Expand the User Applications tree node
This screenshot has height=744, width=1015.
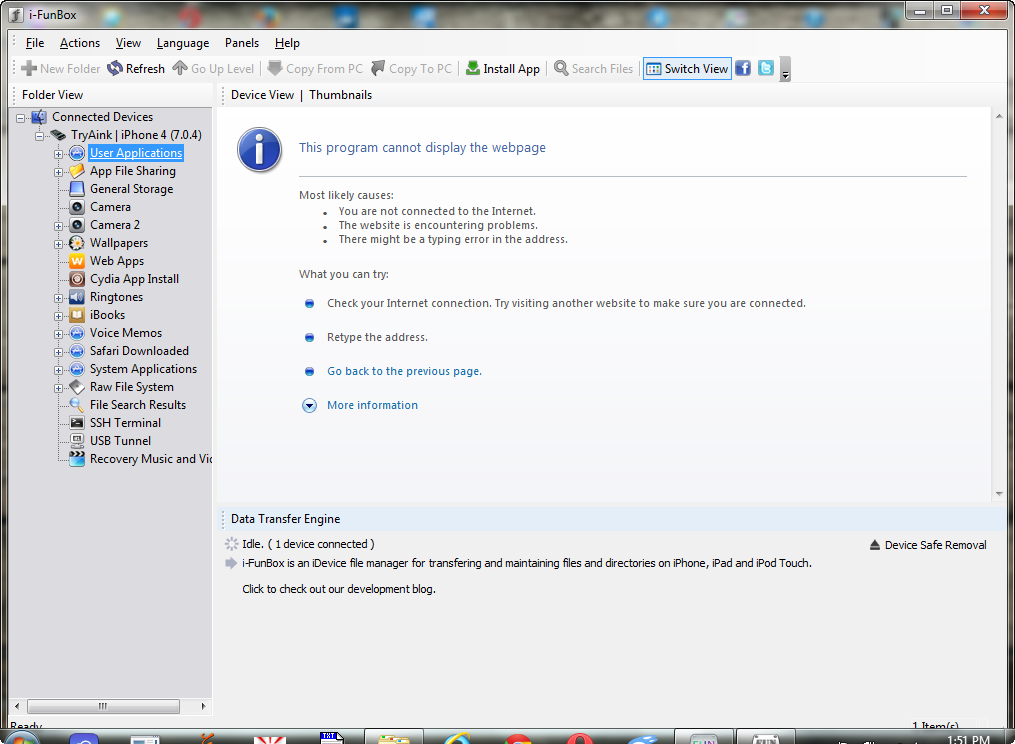[59, 154]
